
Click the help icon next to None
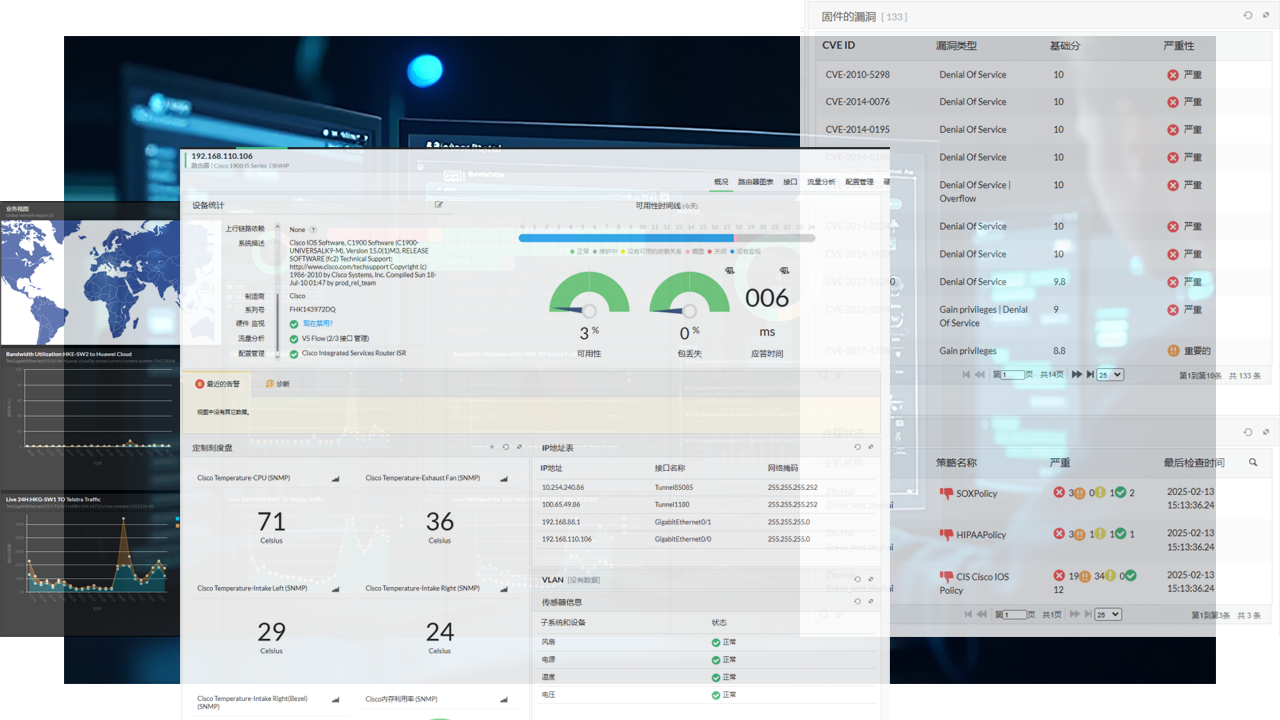tap(313, 230)
